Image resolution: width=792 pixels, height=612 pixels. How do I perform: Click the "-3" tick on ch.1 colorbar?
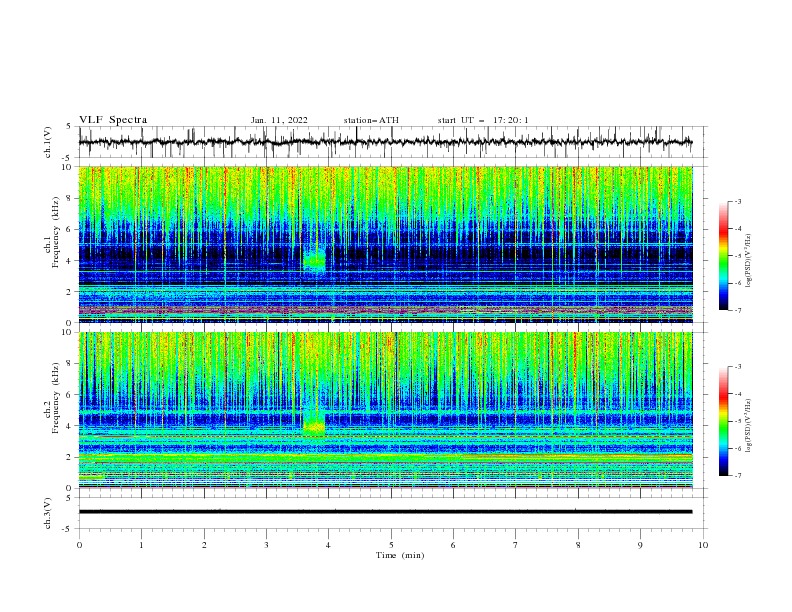(738, 201)
